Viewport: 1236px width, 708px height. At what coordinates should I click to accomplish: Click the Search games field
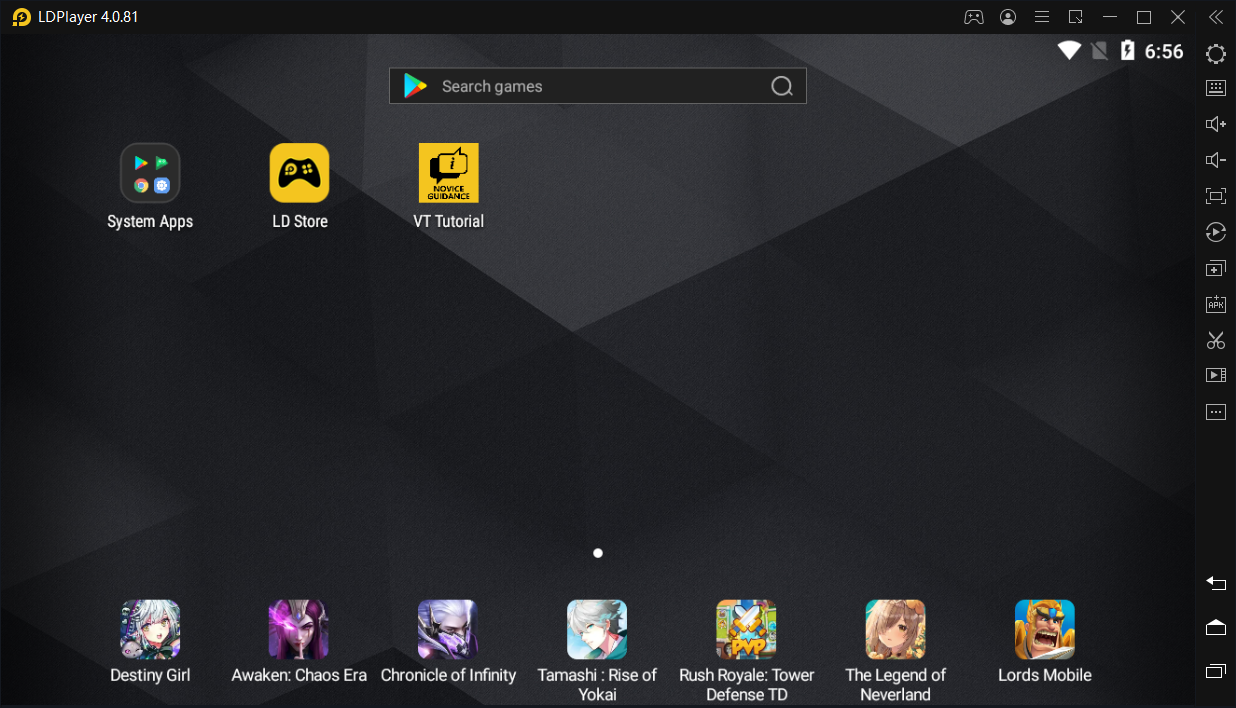597,86
